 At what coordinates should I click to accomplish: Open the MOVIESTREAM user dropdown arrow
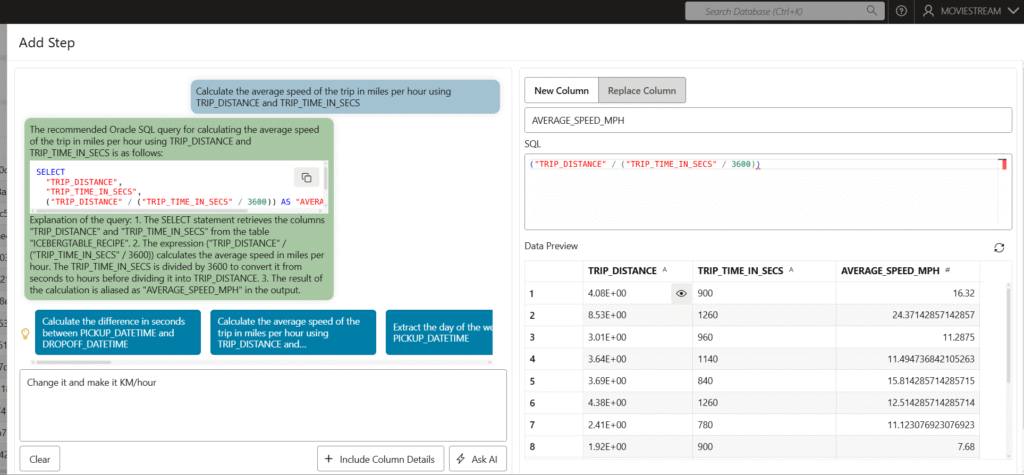[1011, 11]
